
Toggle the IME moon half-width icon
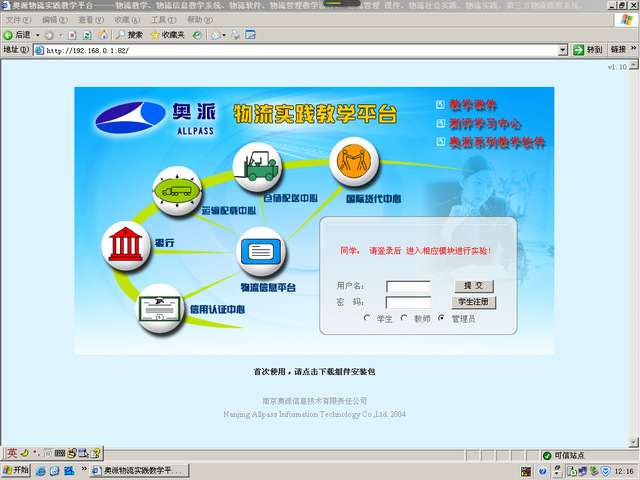coord(24,453)
